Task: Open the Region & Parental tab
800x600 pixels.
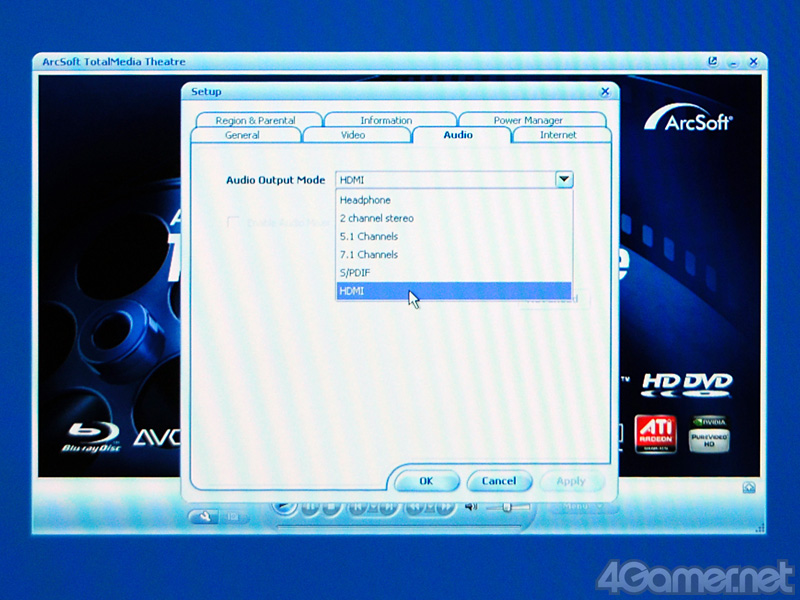Action: pyautogui.click(x=256, y=121)
